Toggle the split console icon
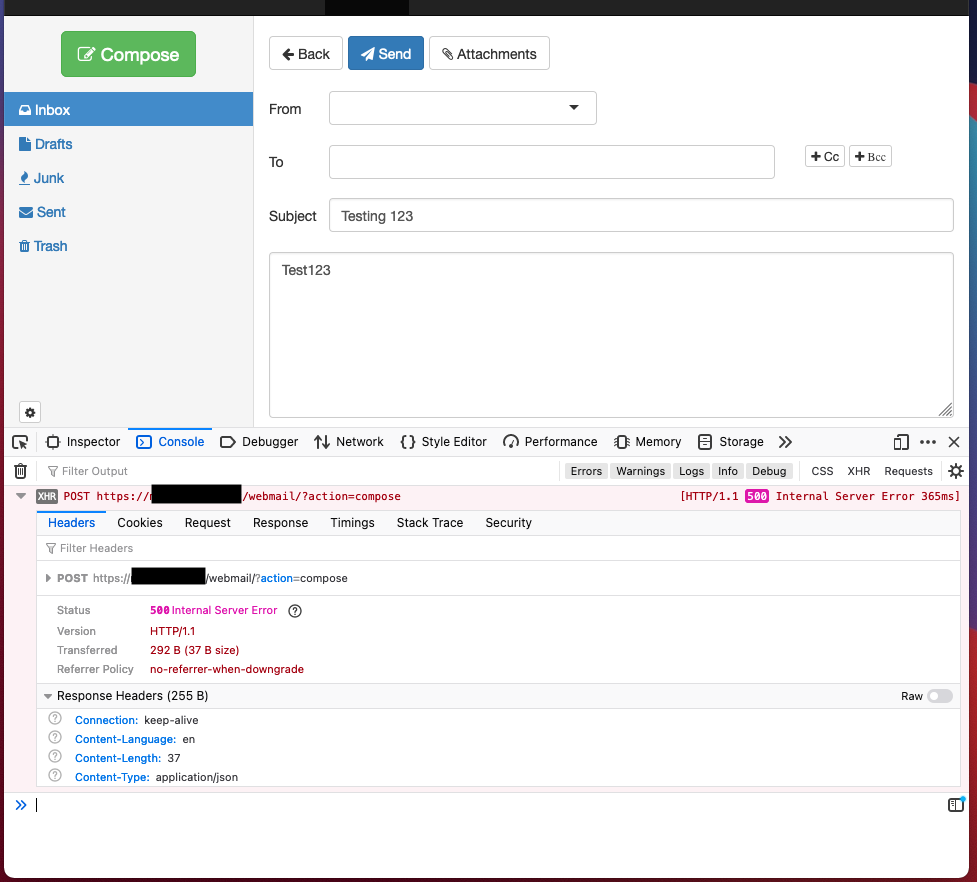977x882 pixels. point(955,804)
